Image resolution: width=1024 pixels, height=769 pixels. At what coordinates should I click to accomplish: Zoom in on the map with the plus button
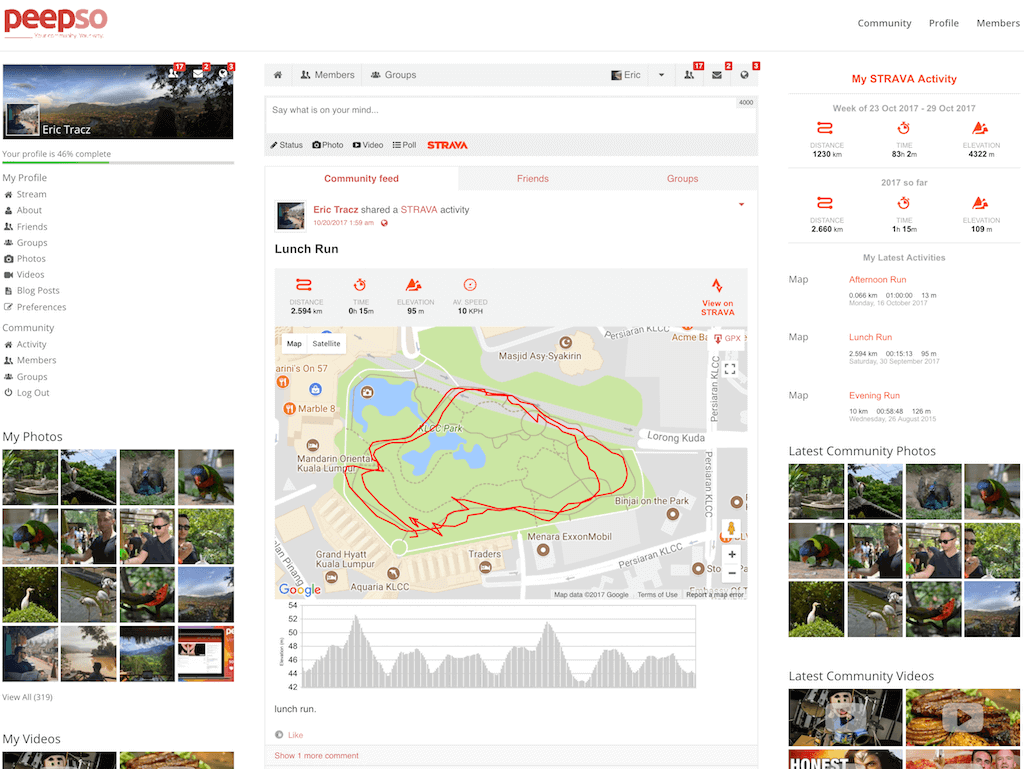click(x=732, y=555)
